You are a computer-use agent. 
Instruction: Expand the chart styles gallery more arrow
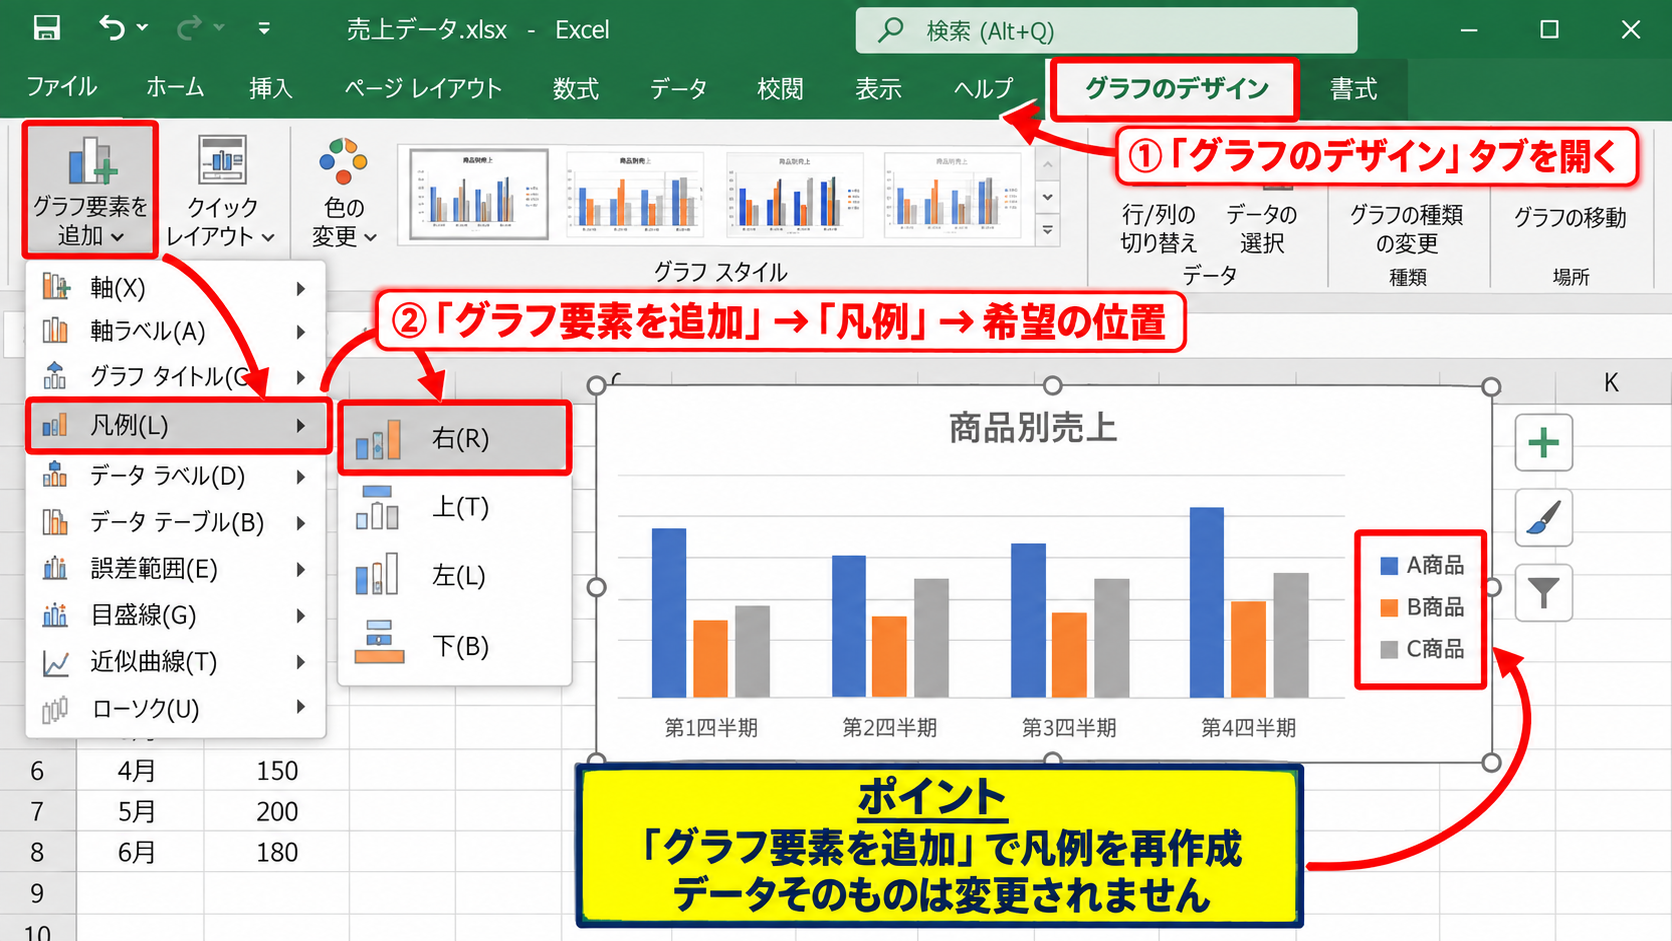(1047, 230)
